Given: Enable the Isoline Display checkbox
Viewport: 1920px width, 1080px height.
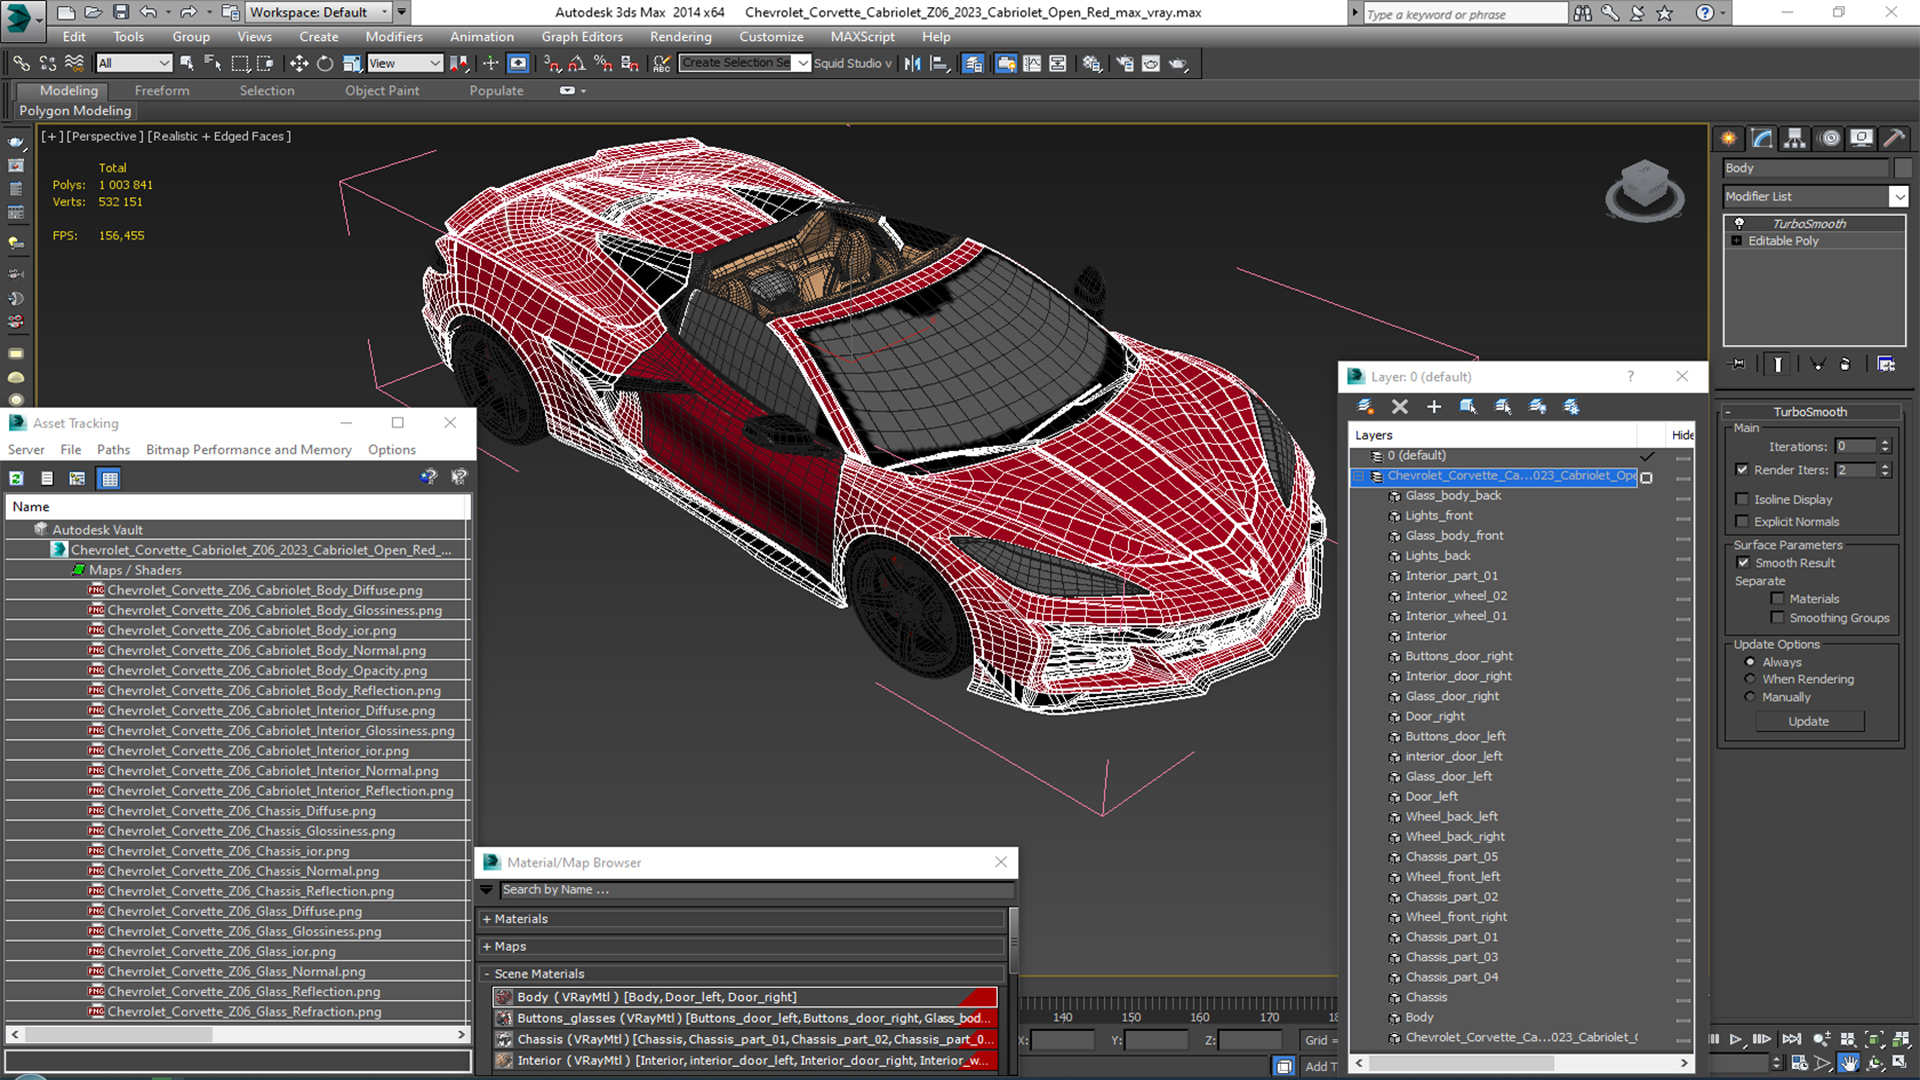Looking at the screenshot, I should pos(1742,499).
